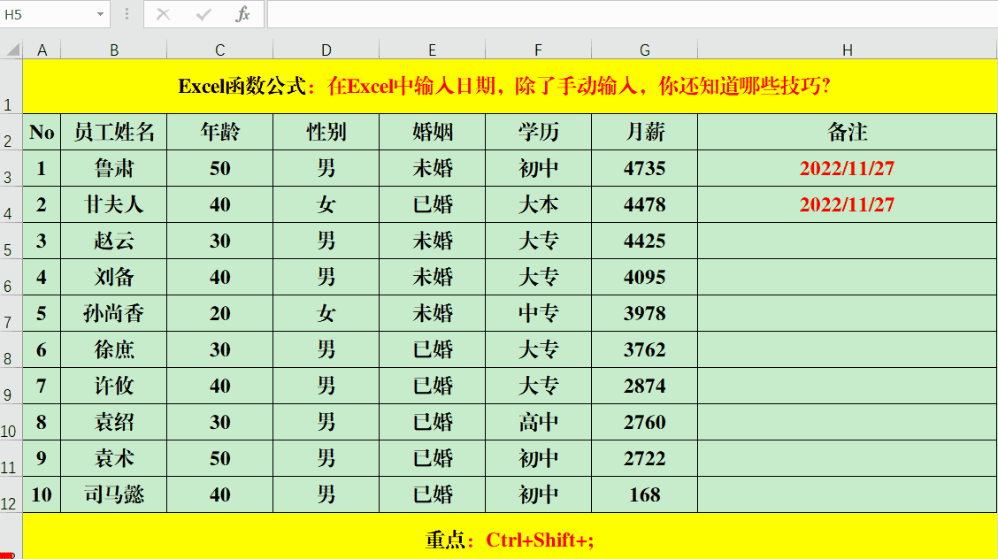Click the formula bar expand dots handle
998x559 pixels.
tap(127, 14)
